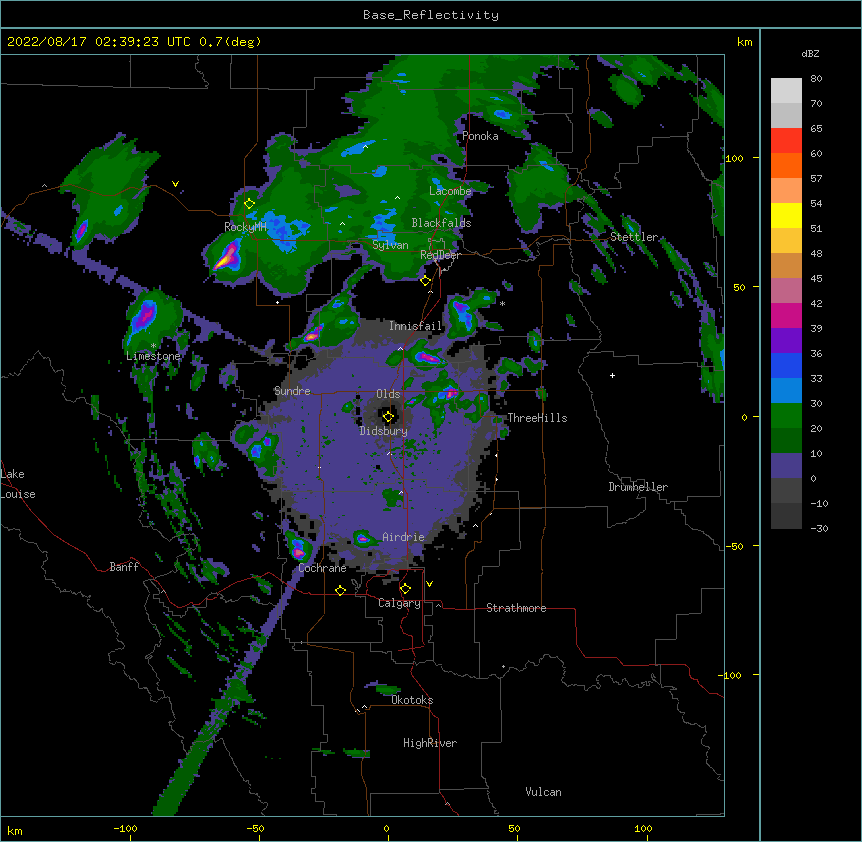Pick the pink 42-45 dBZ legend swatch

pos(786,291)
